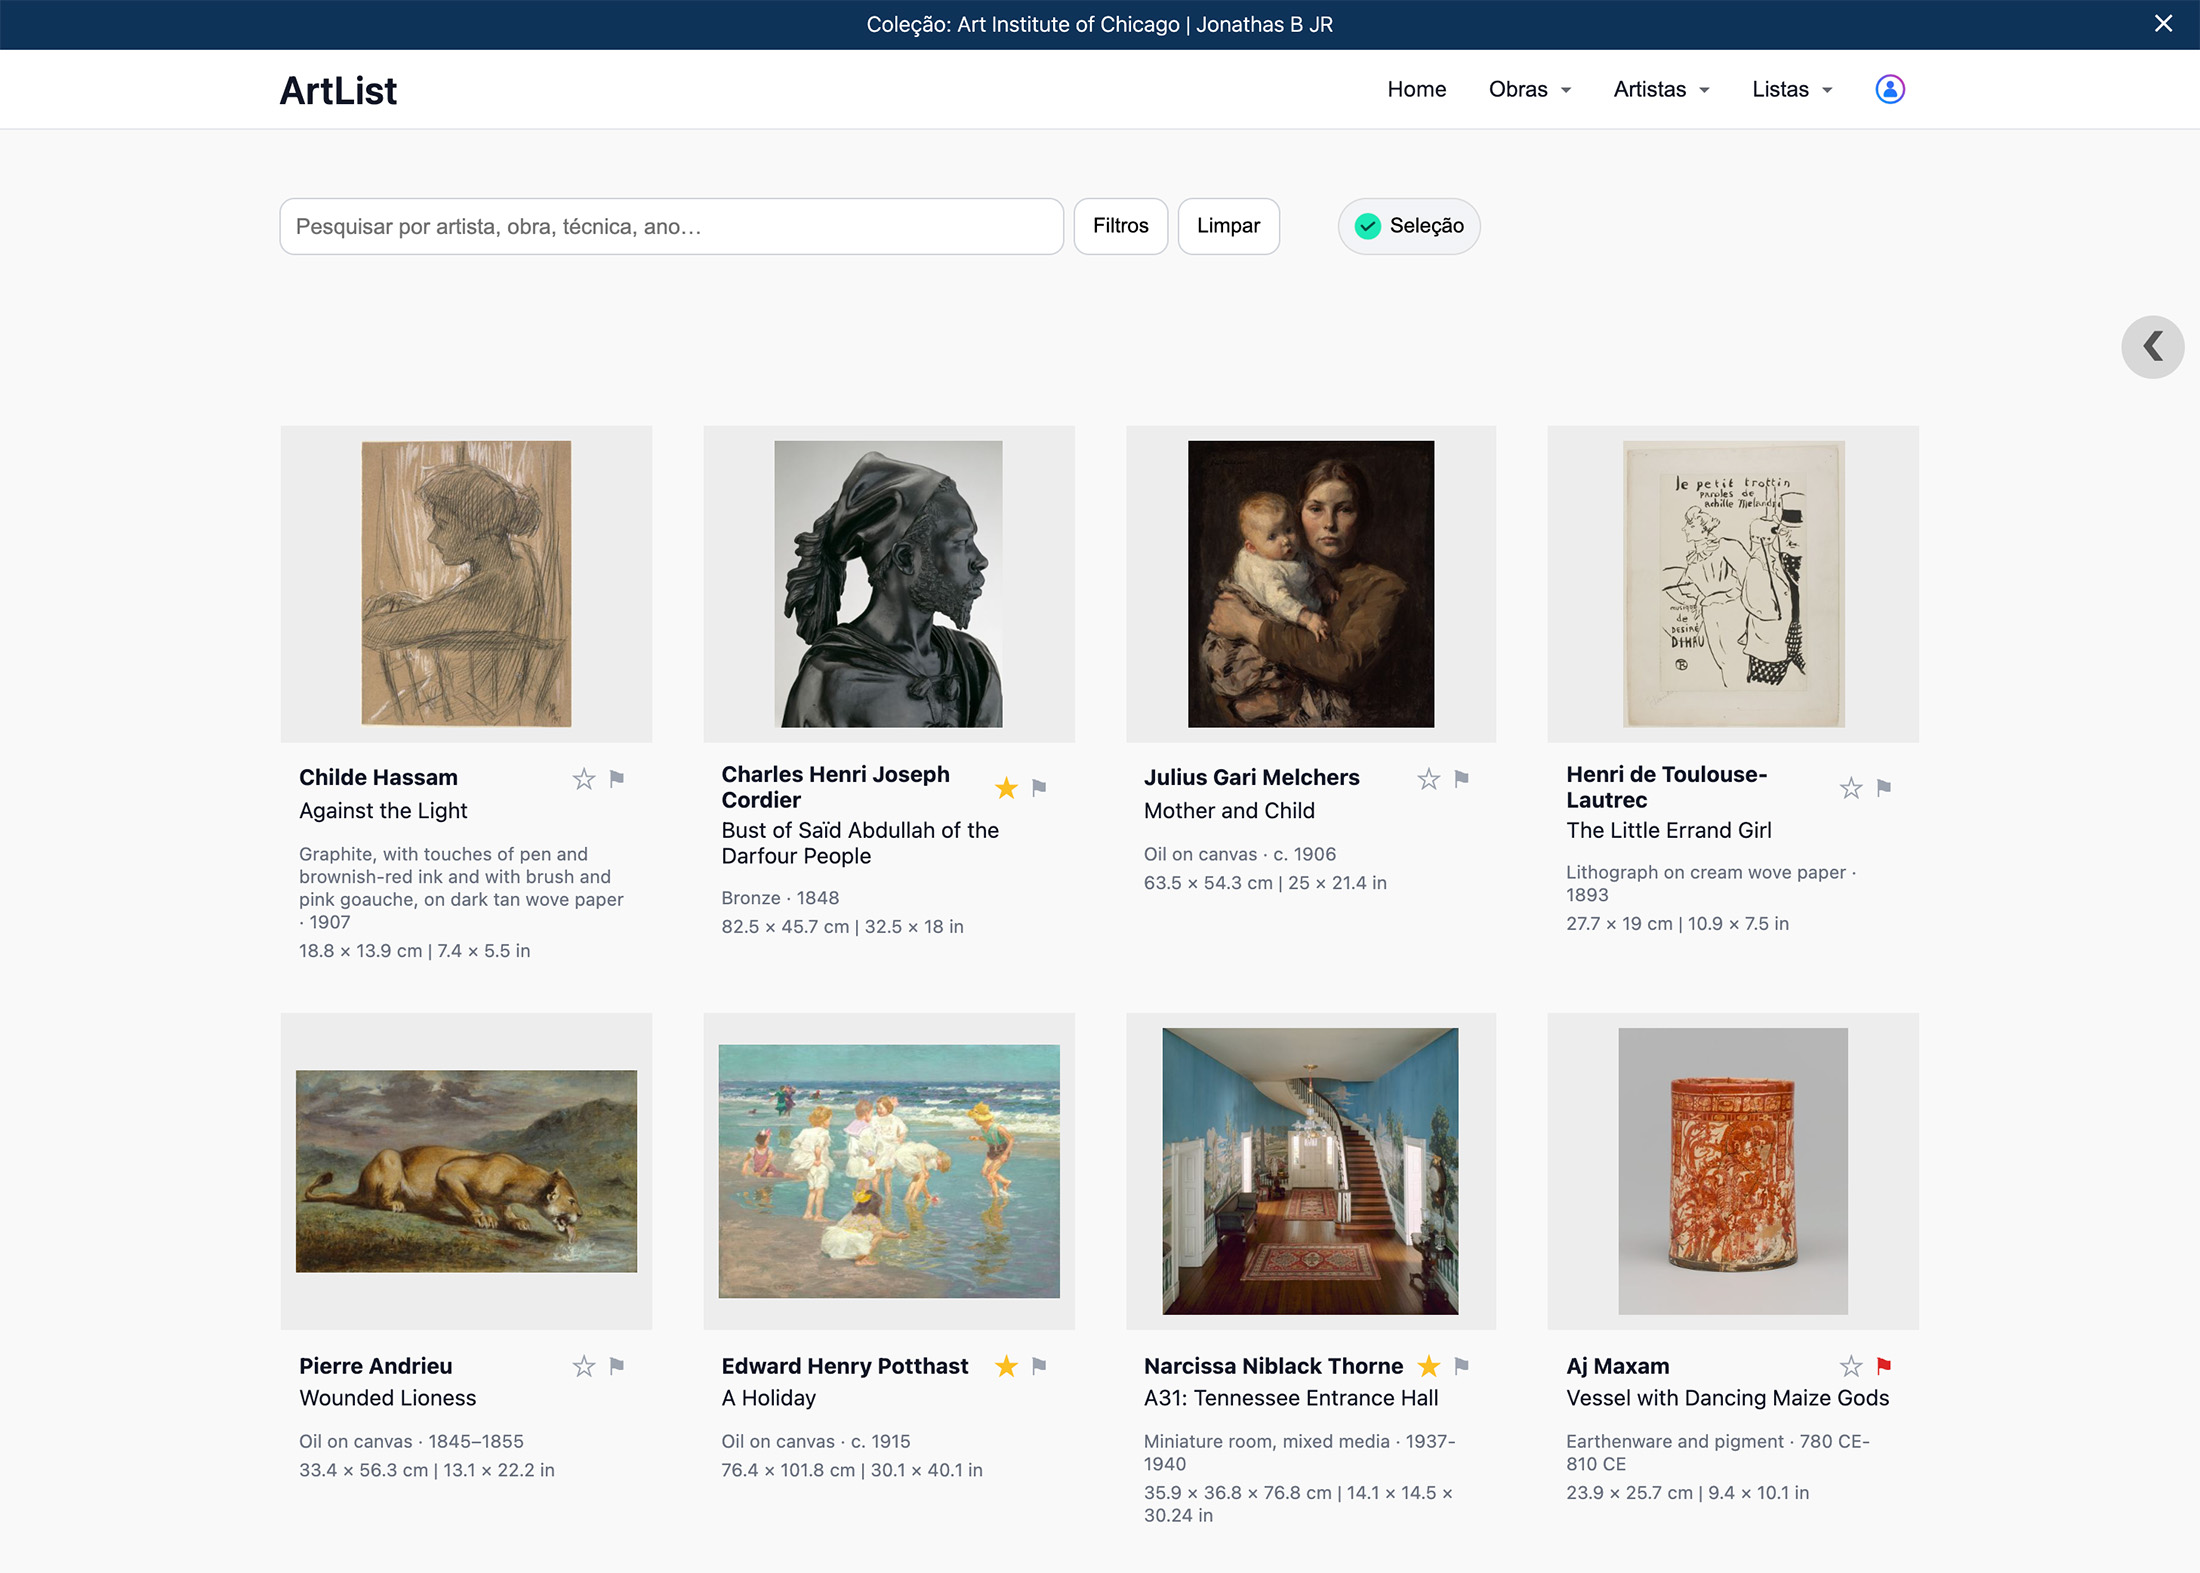Click artist name Pierre Andrieu
This screenshot has width=2200, height=1573.
point(375,1365)
